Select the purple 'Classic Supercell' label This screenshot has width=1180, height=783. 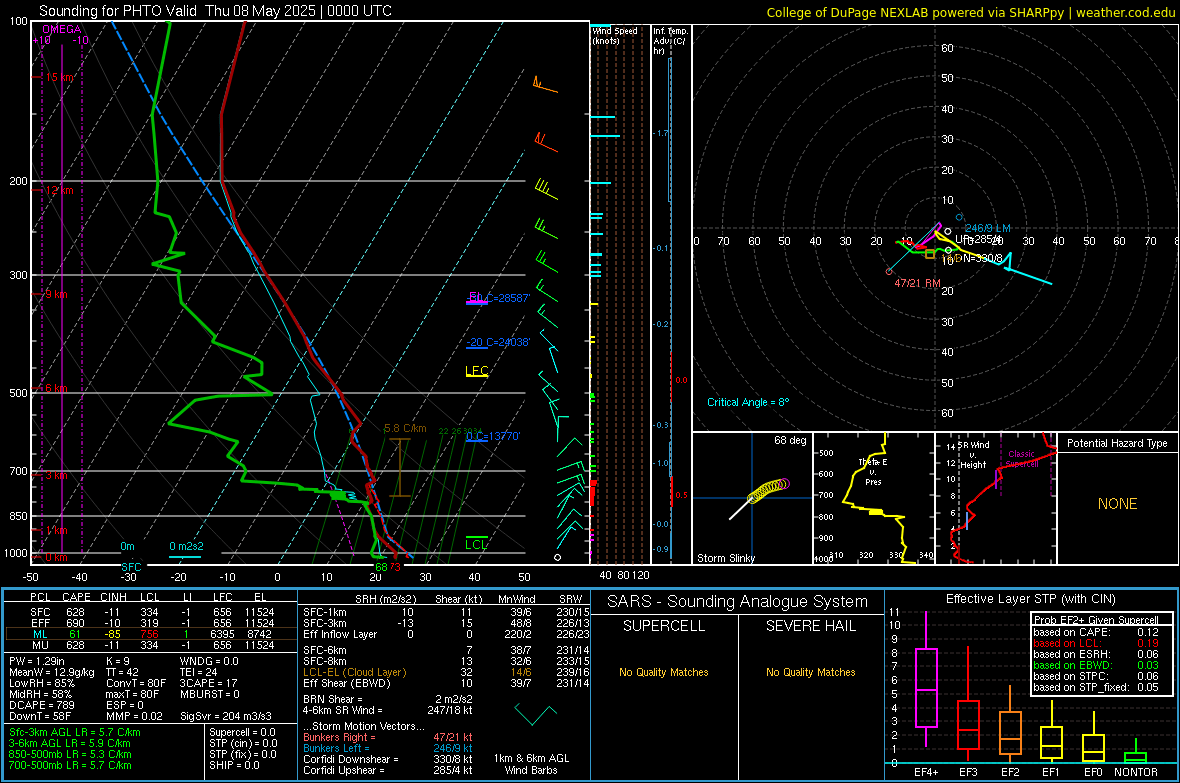[1021, 459]
